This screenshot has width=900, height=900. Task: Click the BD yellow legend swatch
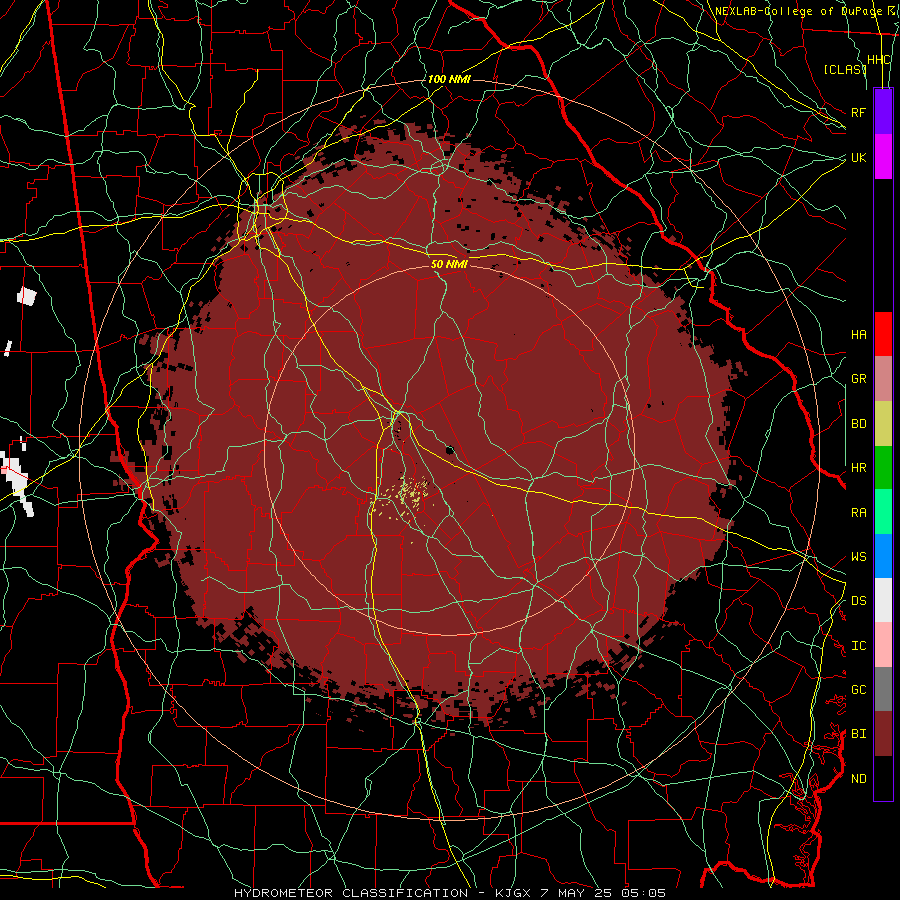click(x=883, y=424)
